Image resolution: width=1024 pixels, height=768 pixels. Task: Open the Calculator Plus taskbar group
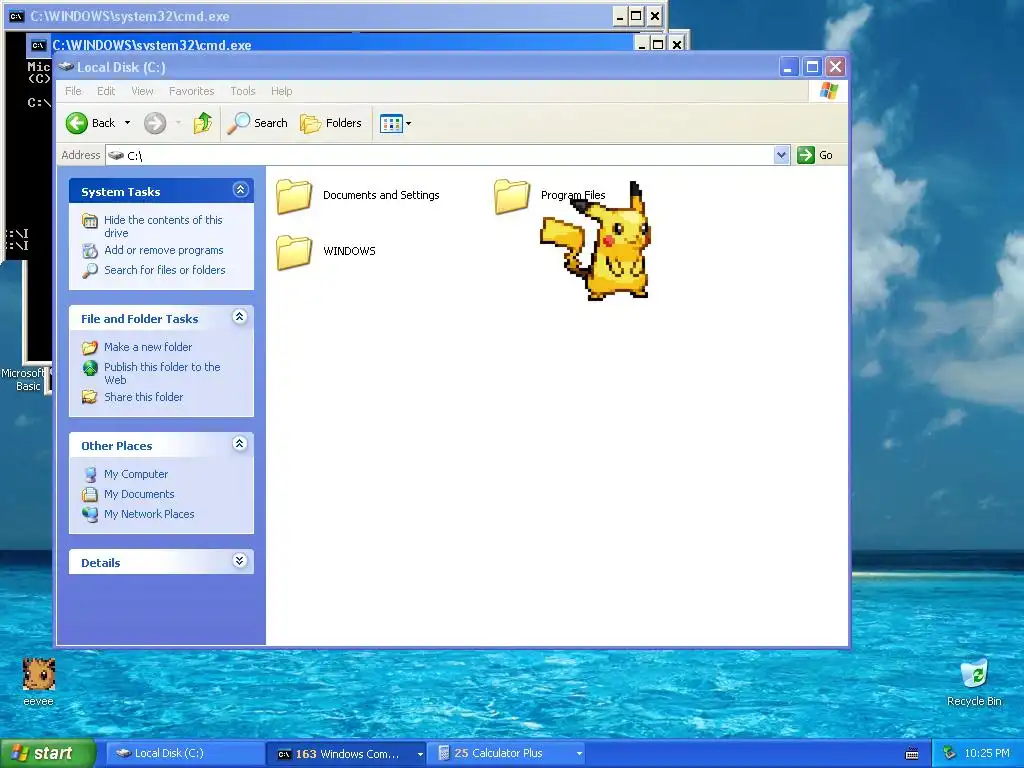(x=507, y=753)
